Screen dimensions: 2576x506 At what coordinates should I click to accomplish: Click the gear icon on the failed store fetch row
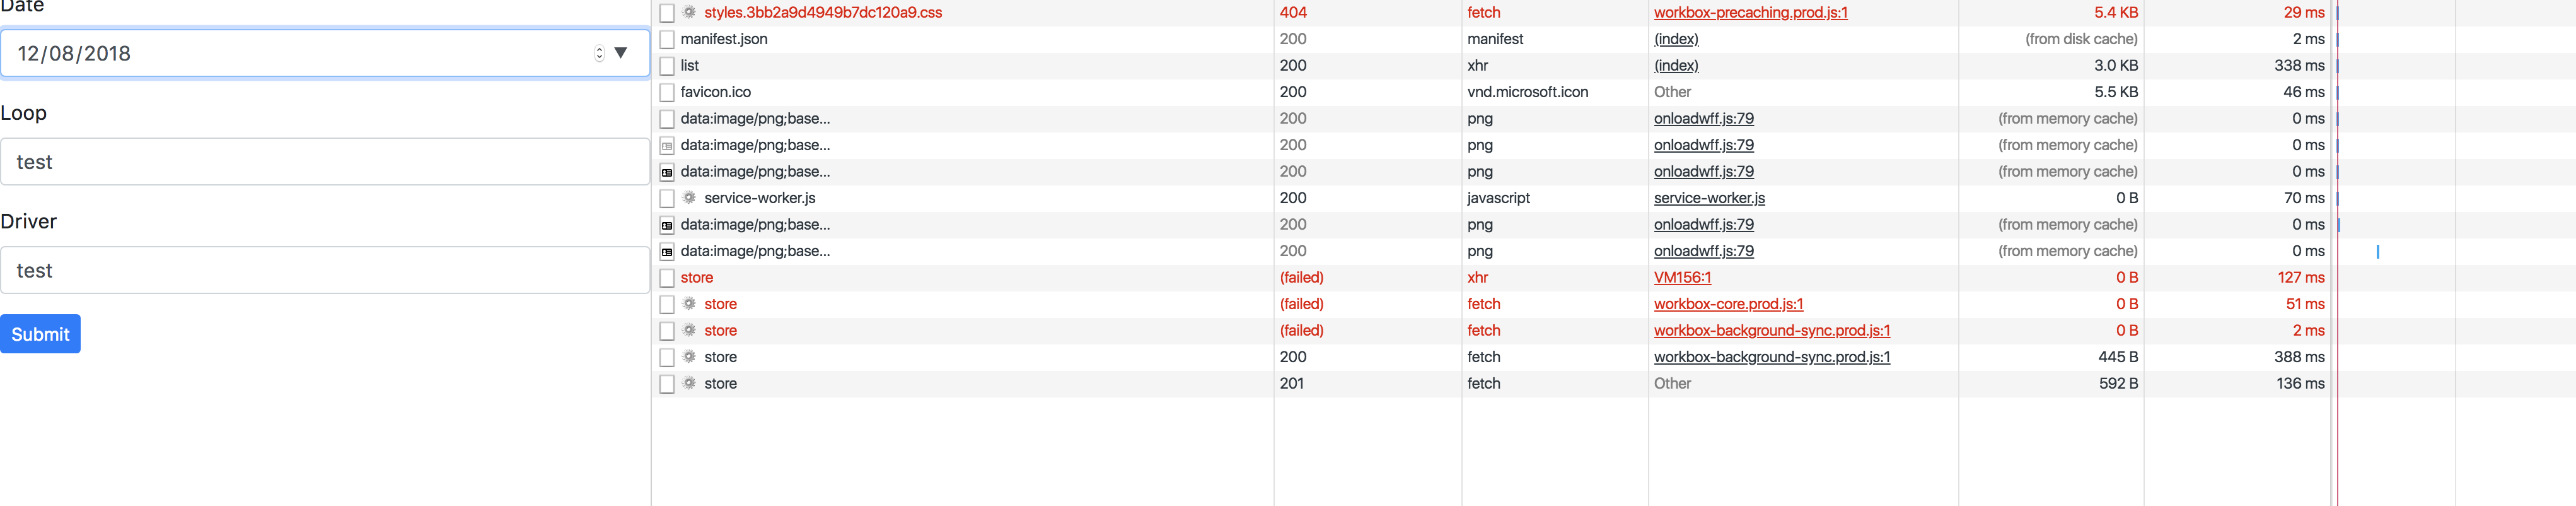point(688,304)
